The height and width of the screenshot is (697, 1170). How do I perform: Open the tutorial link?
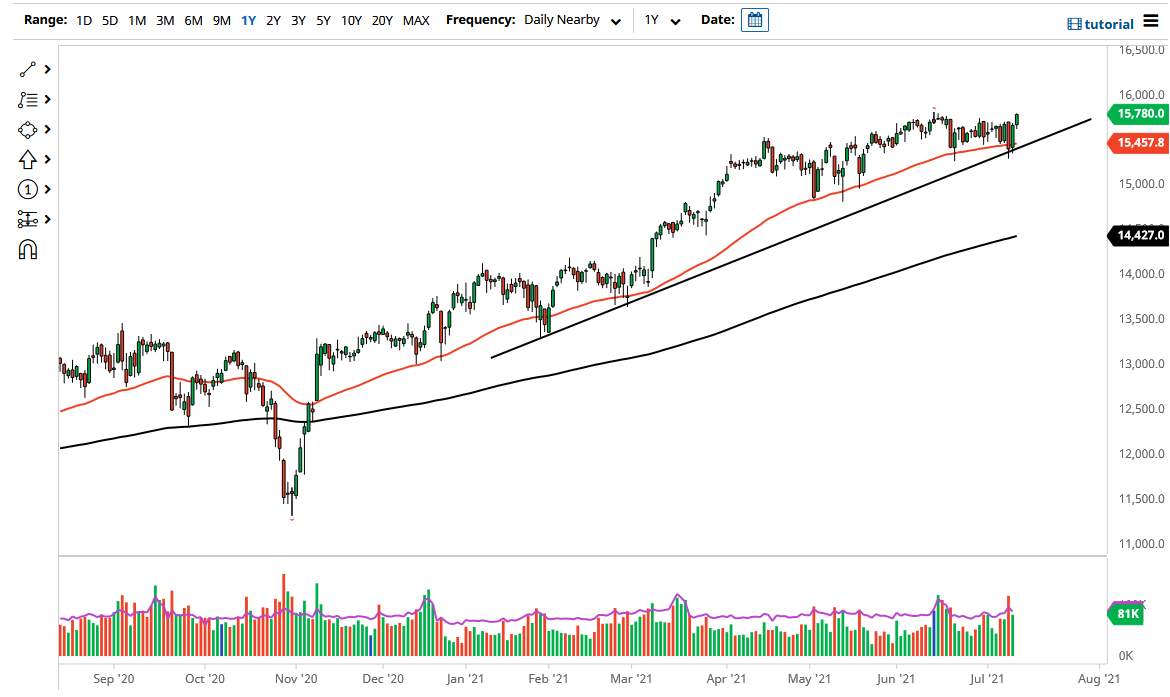(1109, 24)
